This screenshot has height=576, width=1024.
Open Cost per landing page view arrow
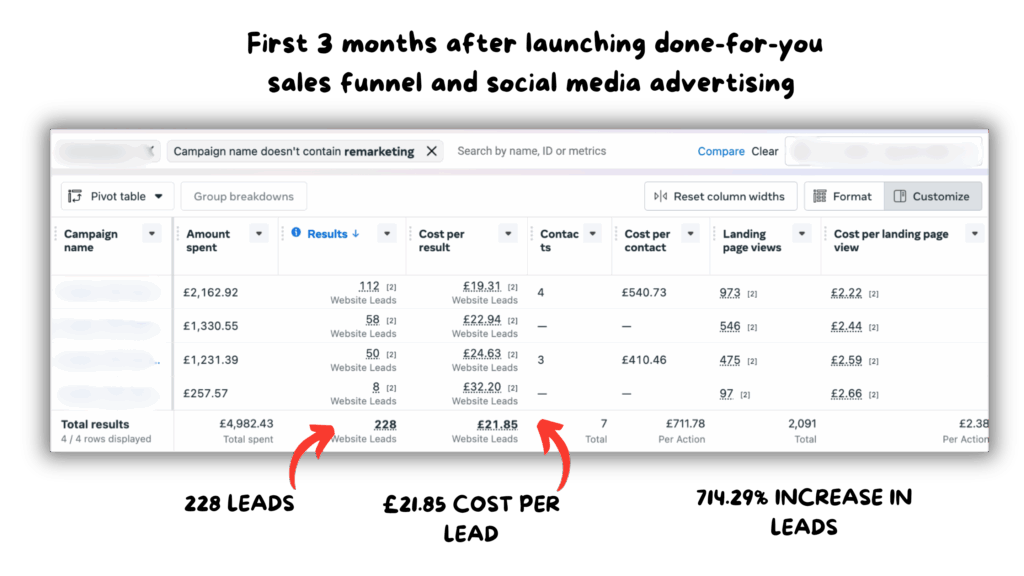(974, 234)
